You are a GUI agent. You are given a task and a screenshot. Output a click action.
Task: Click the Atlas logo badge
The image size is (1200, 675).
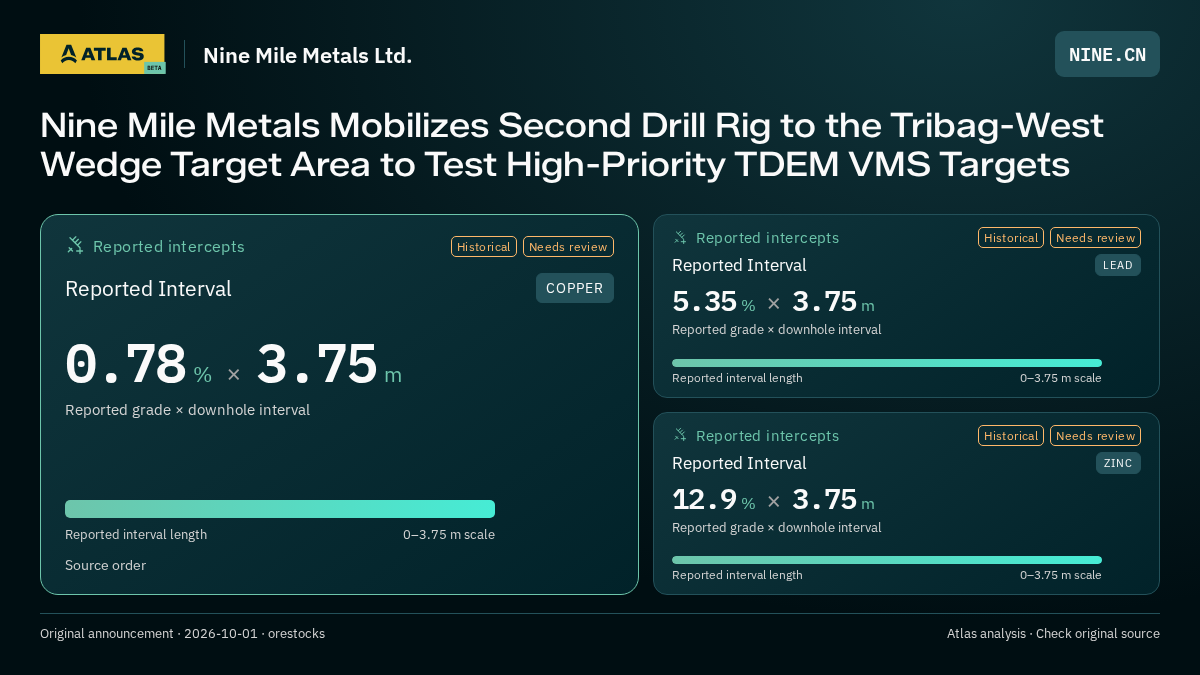point(102,54)
